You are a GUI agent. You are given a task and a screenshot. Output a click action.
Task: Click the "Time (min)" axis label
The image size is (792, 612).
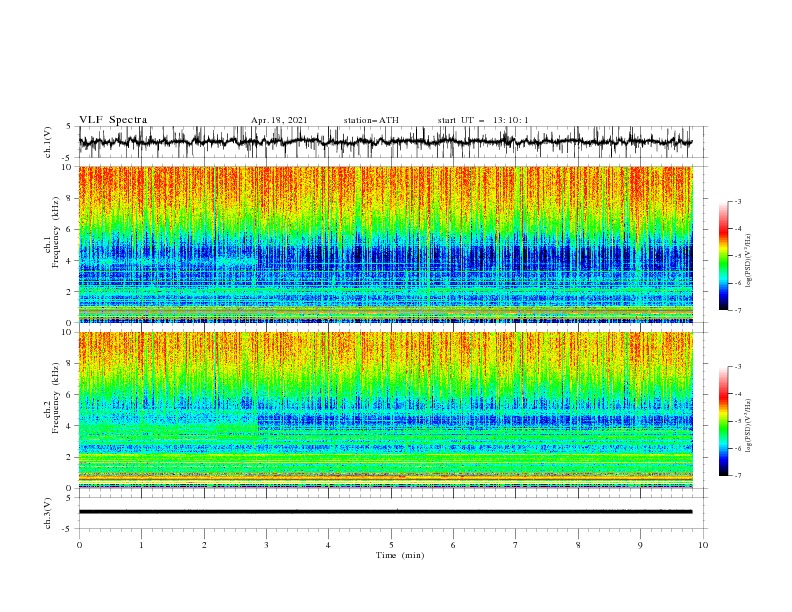(x=400, y=555)
